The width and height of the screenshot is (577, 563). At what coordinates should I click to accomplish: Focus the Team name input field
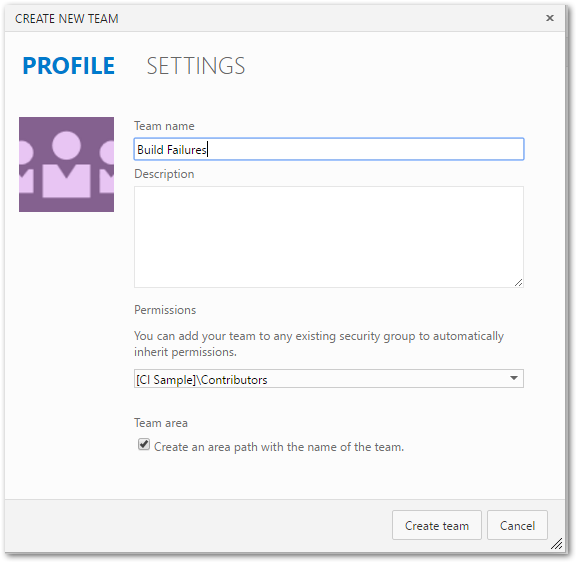[x=329, y=149]
